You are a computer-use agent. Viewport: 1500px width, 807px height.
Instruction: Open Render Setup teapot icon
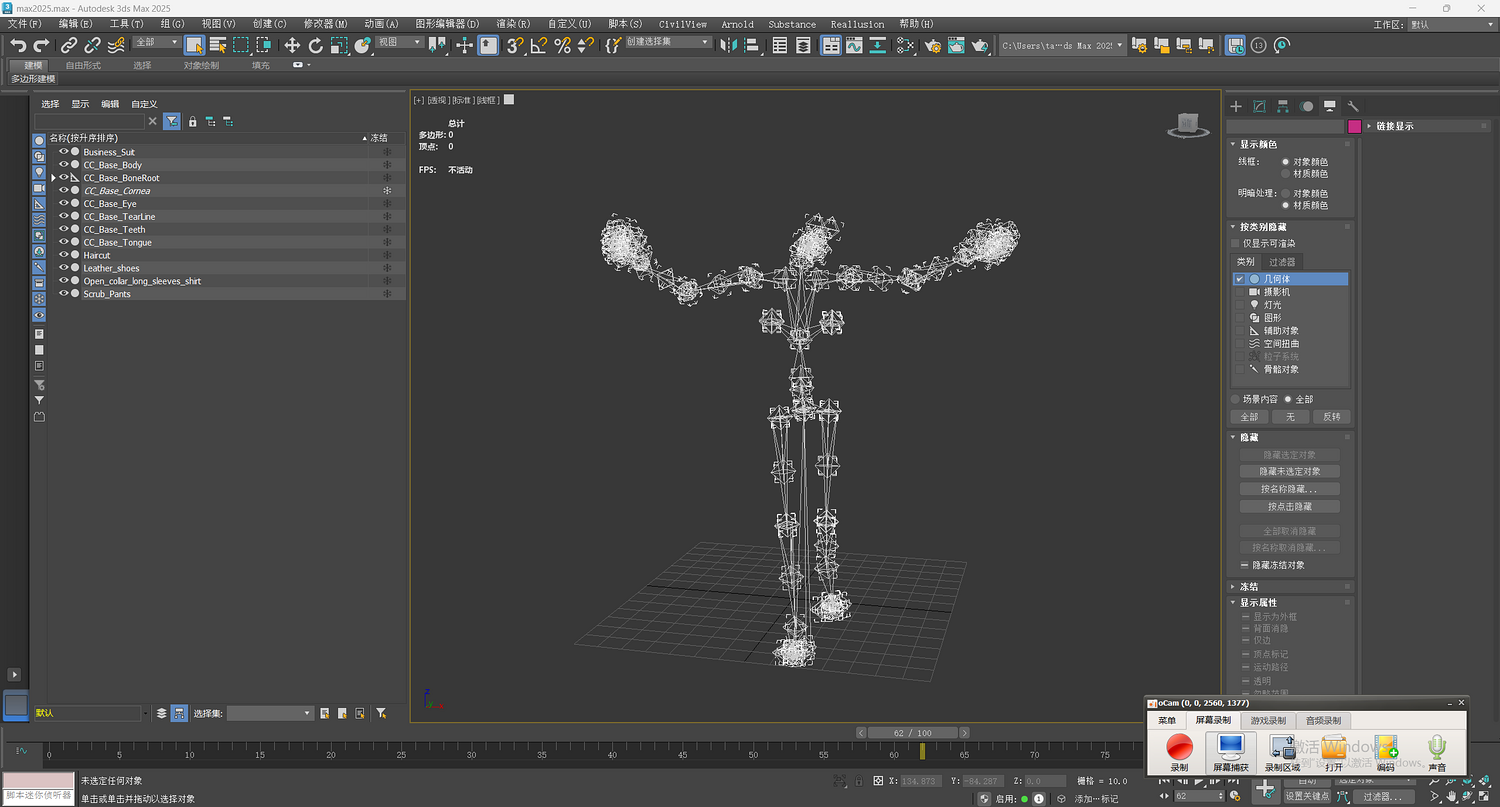[933, 45]
